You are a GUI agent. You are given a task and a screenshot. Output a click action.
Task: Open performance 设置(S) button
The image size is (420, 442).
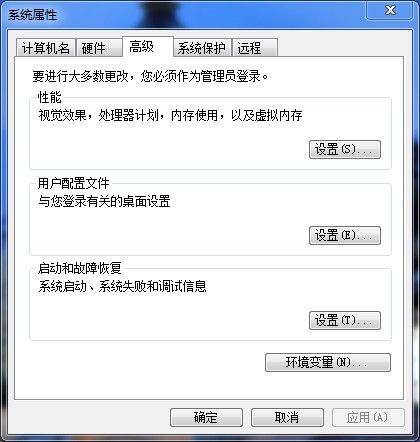(x=345, y=150)
